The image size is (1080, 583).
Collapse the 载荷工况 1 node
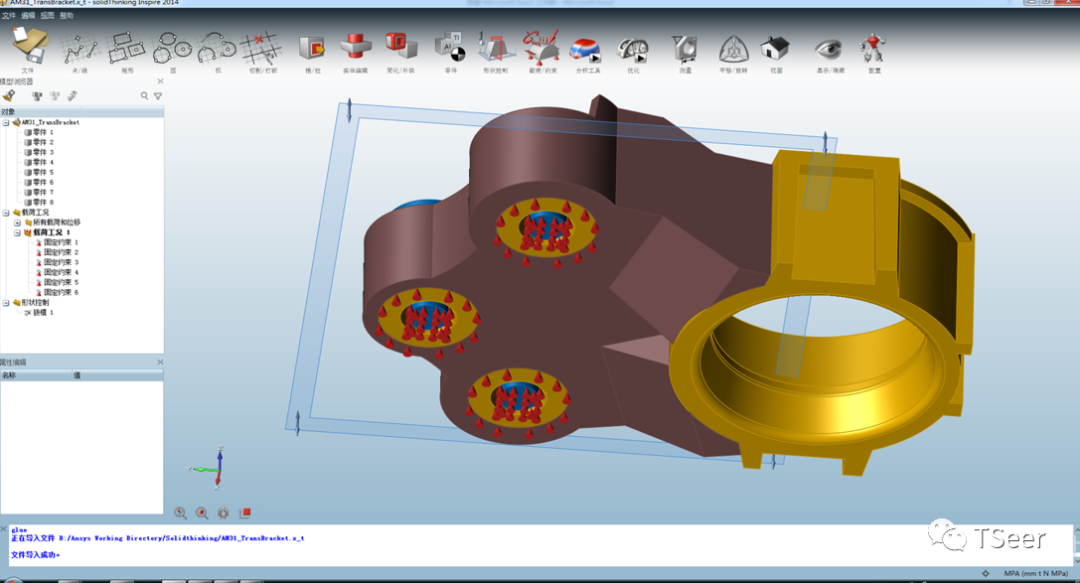[x=18, y=232]
